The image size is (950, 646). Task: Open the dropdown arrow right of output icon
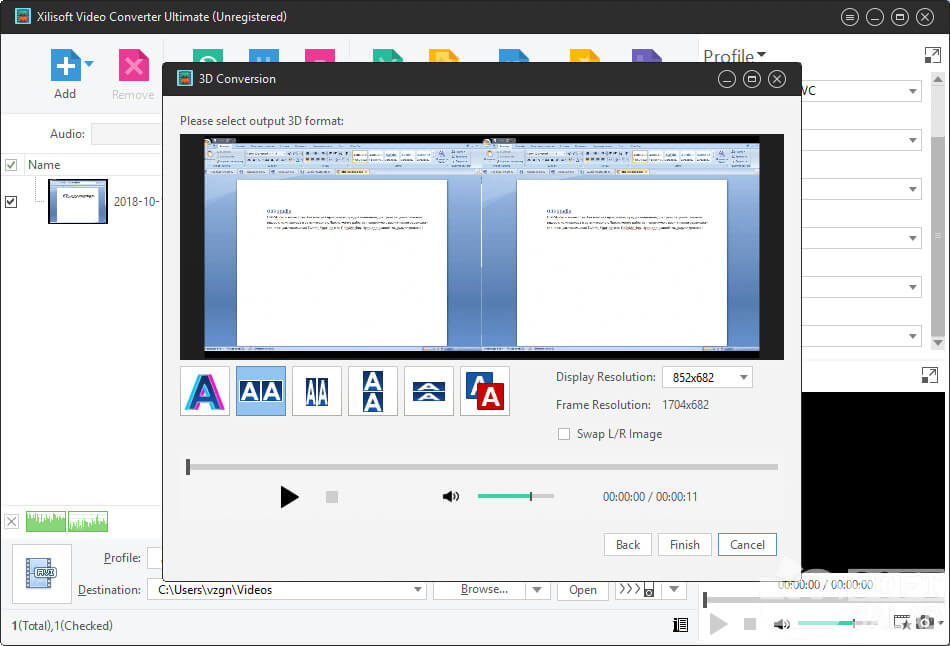674,589
